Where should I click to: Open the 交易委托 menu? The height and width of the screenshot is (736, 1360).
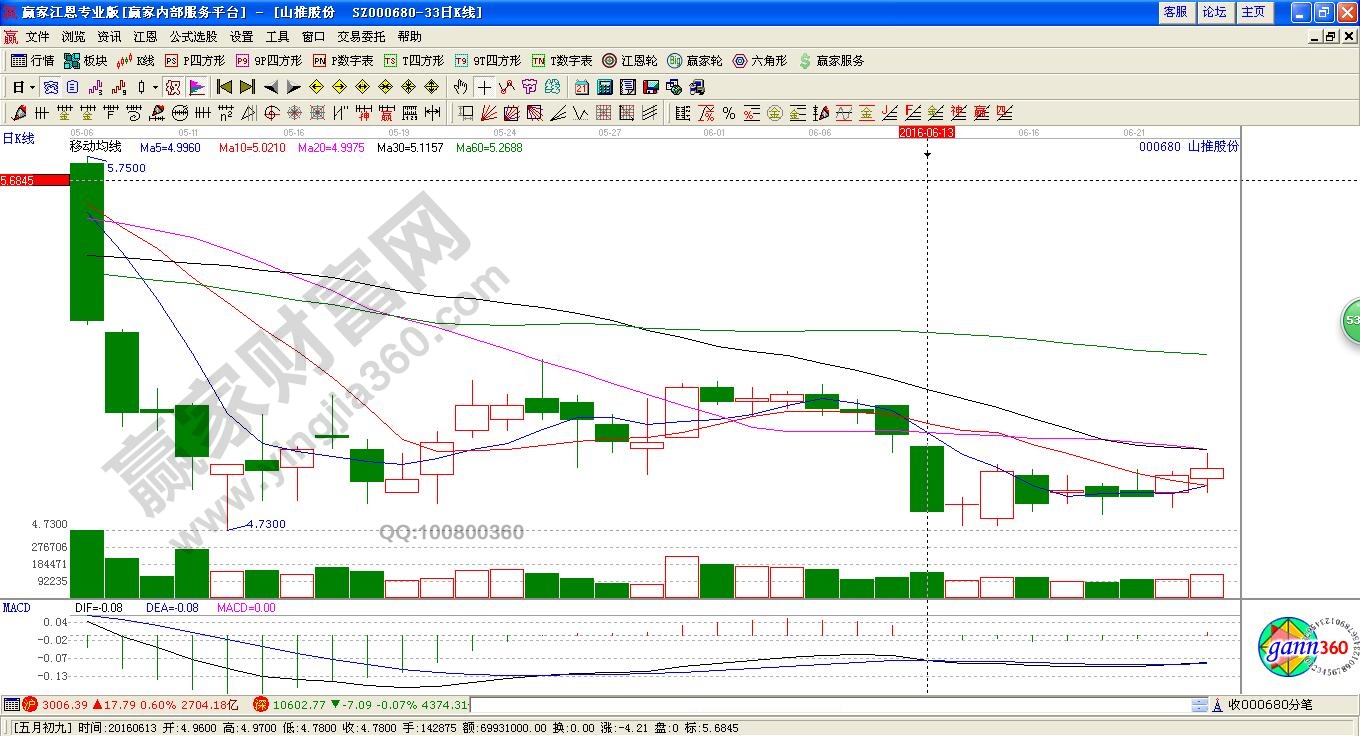click(x=361, y=37)
